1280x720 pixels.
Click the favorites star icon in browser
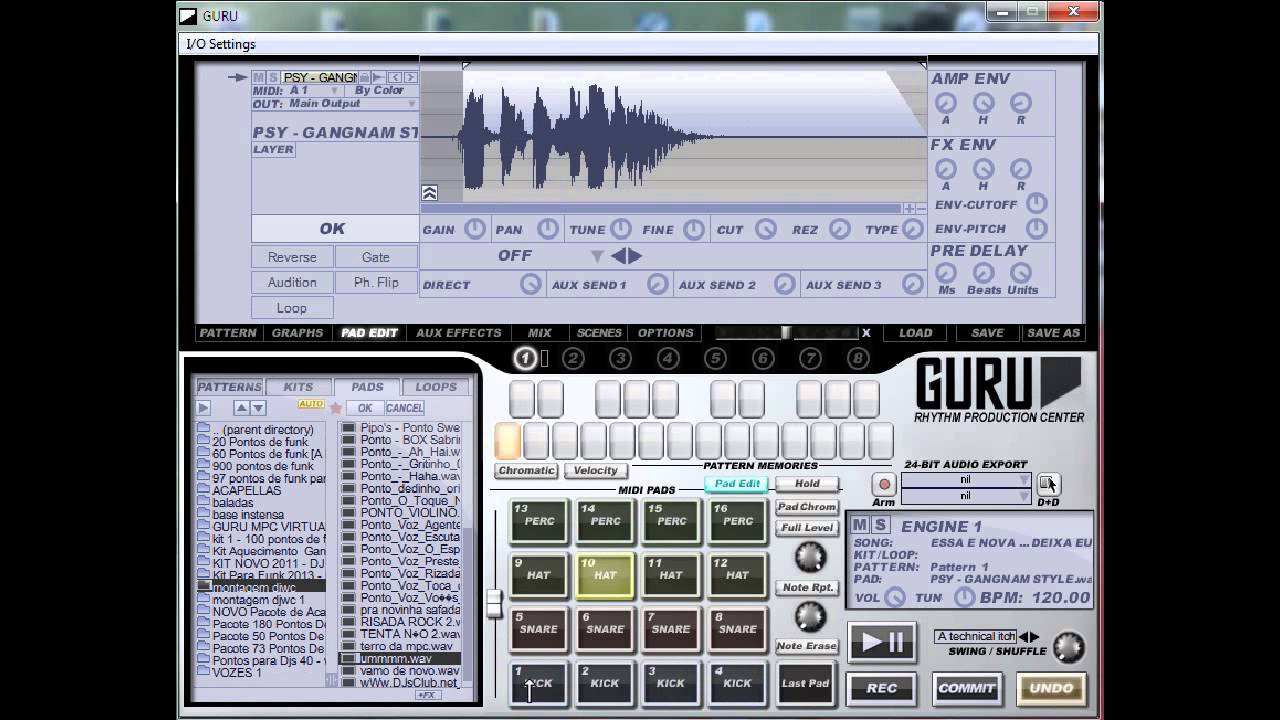pyautogui.click(x=336, y=408)
